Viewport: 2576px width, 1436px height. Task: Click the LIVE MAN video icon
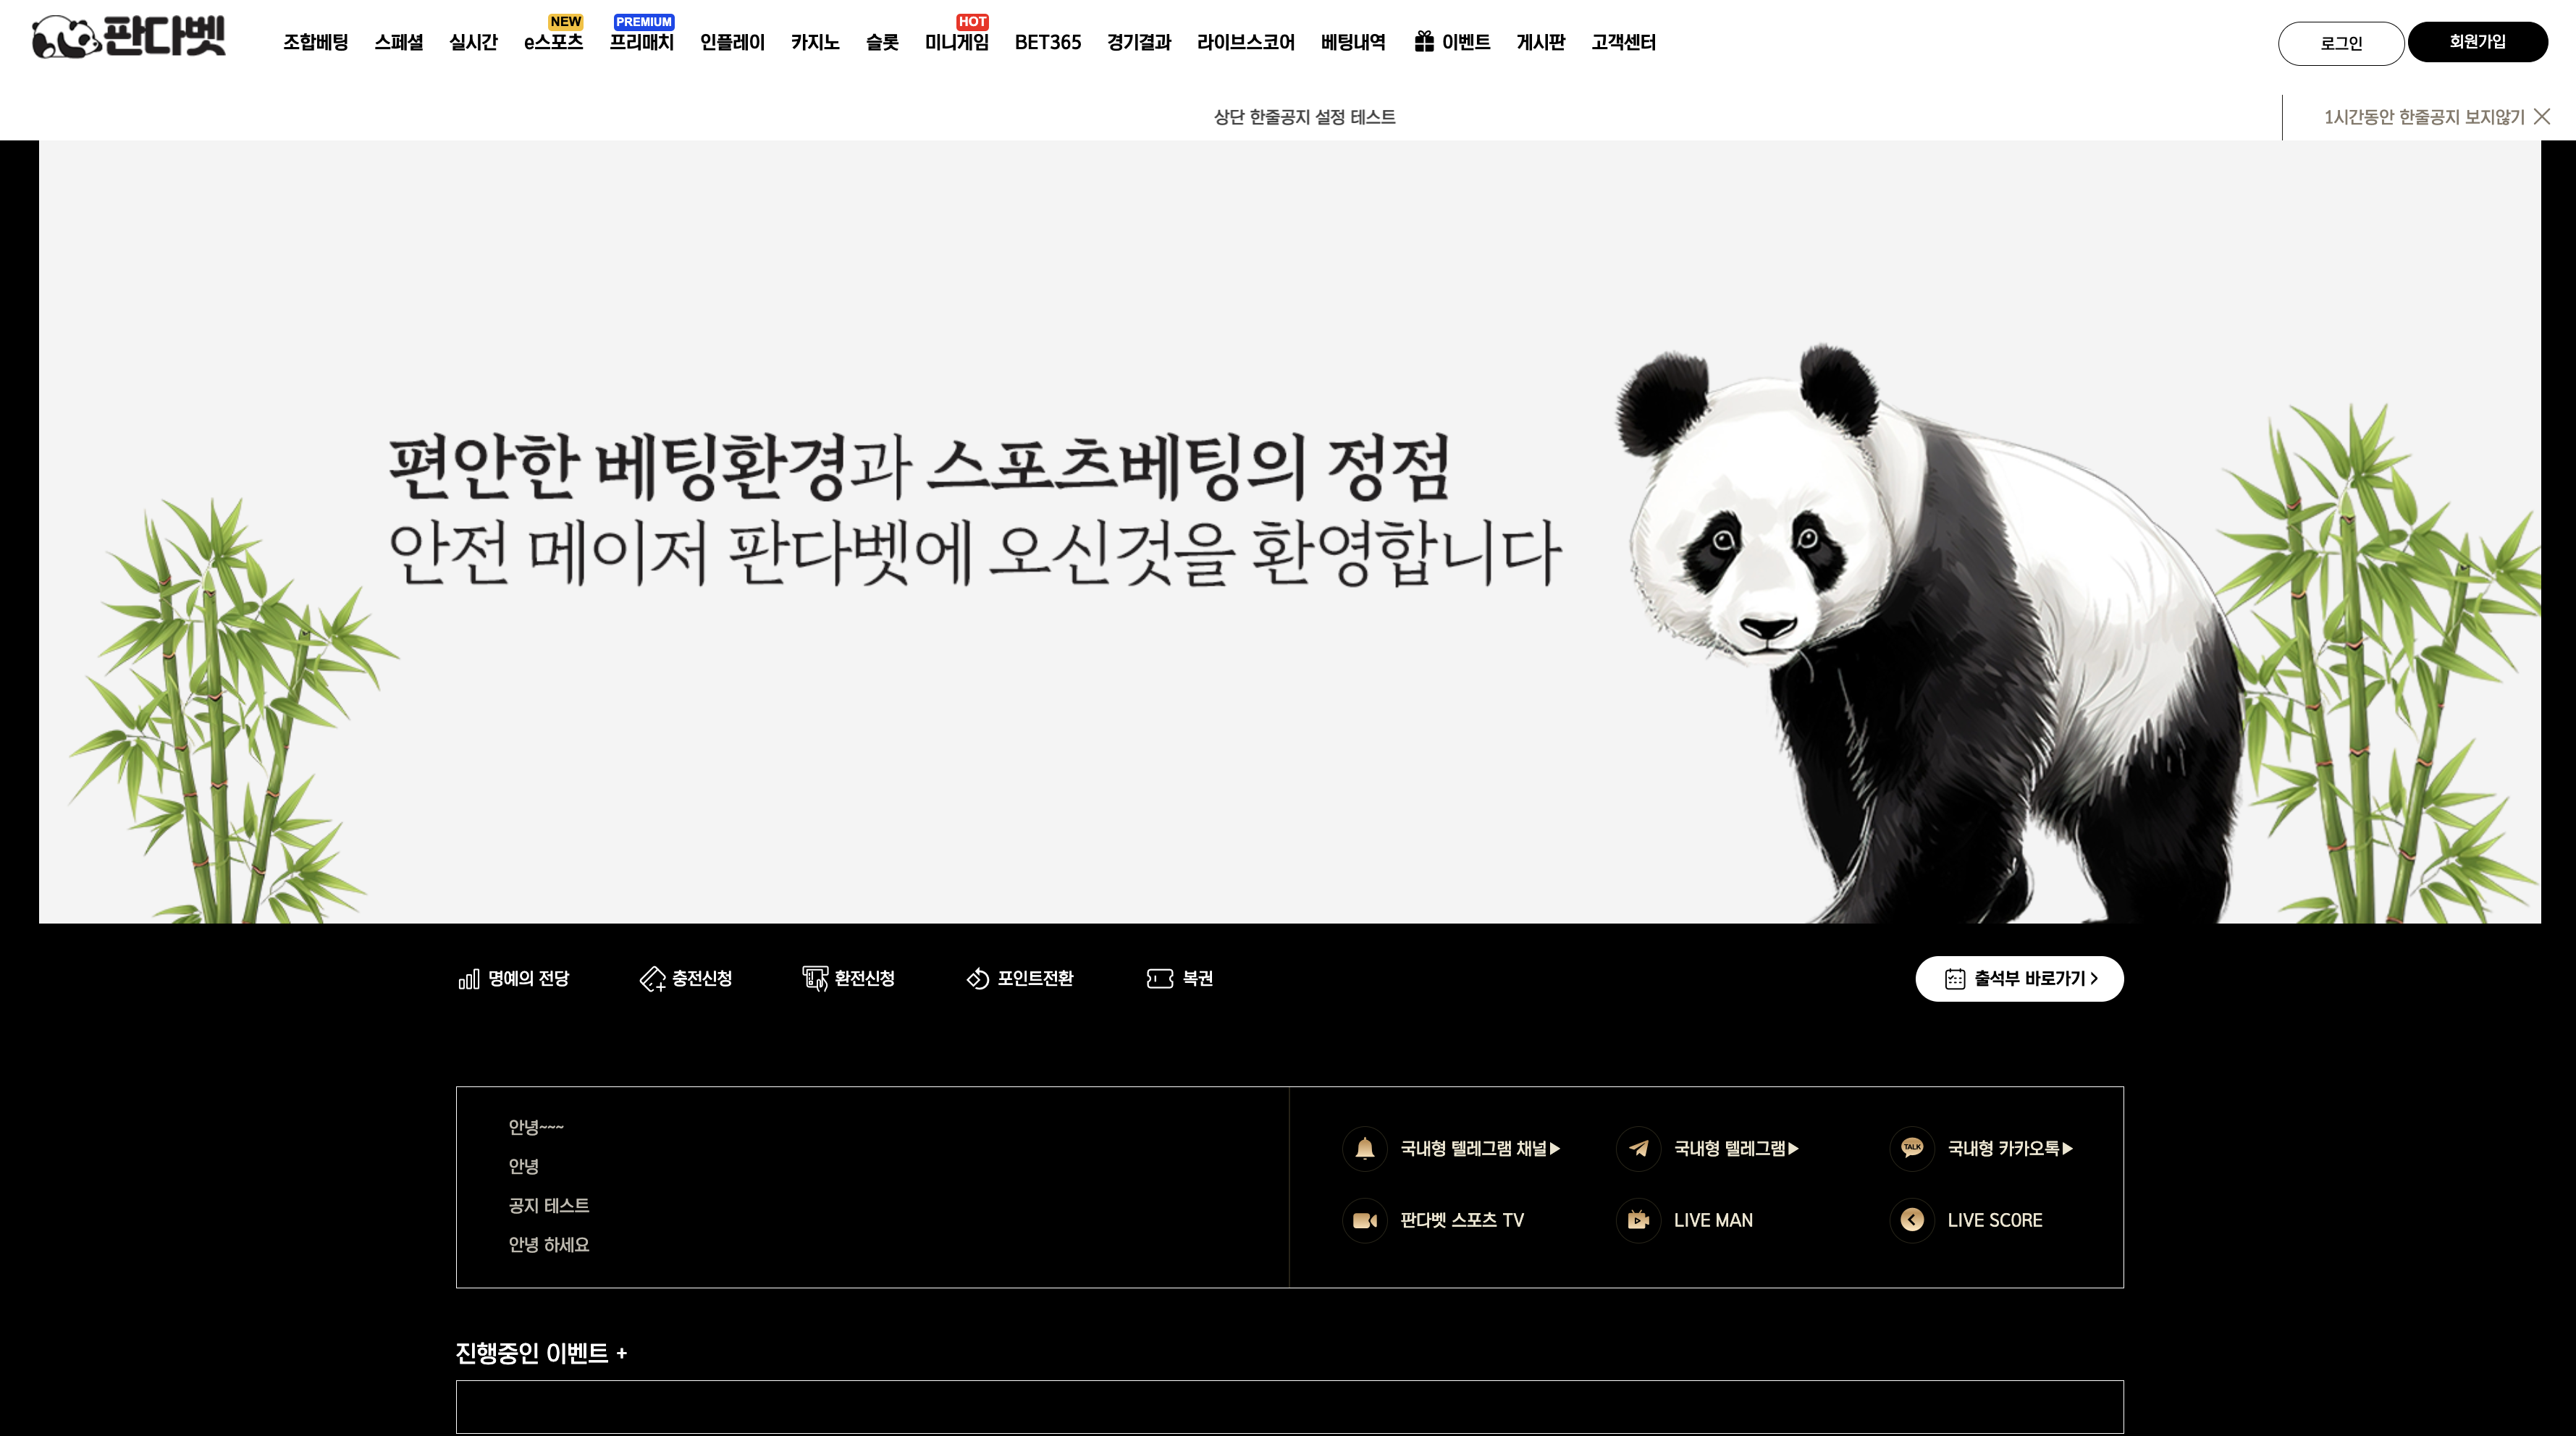pyautogui.click(x=1638, y=1220)
